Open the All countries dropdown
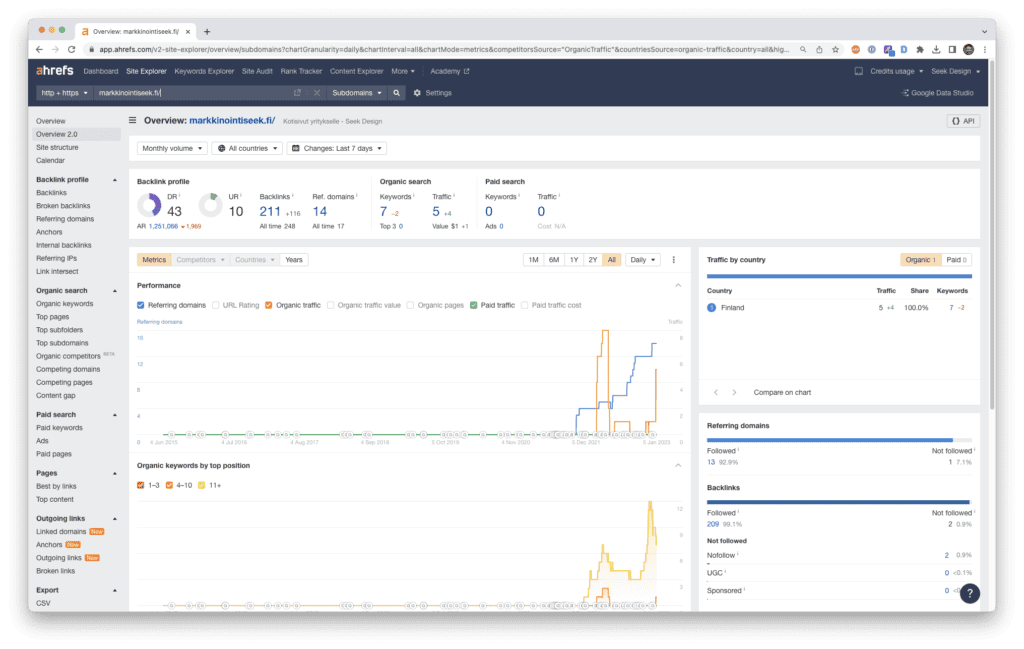The width and height of the screenshot is (1024, 649). point(248,148)
